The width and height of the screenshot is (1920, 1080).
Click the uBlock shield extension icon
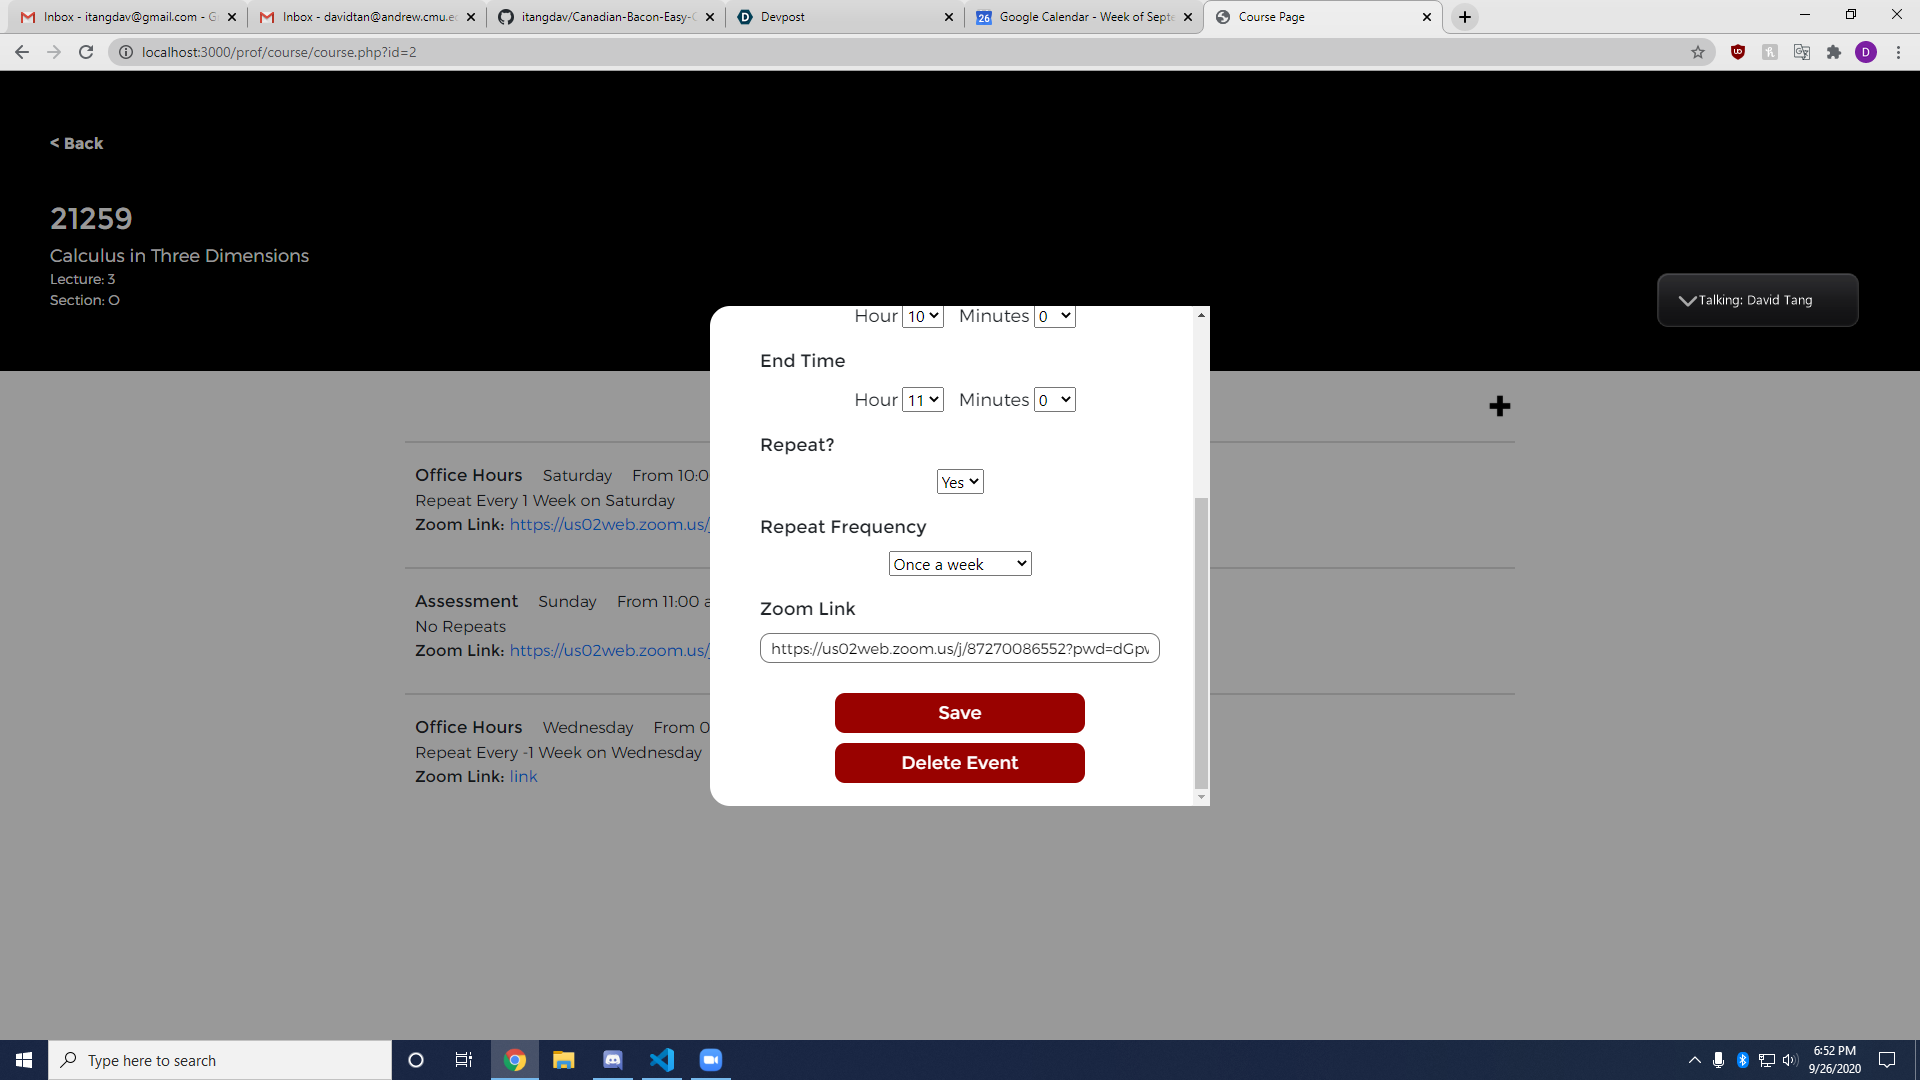coord(1738,52)
